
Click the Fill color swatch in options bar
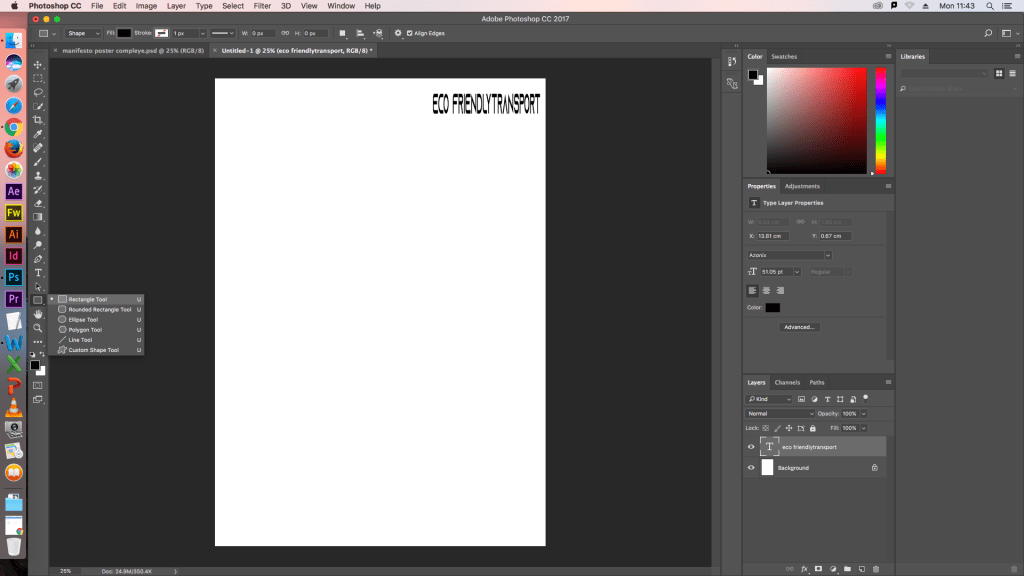[124, 33]
